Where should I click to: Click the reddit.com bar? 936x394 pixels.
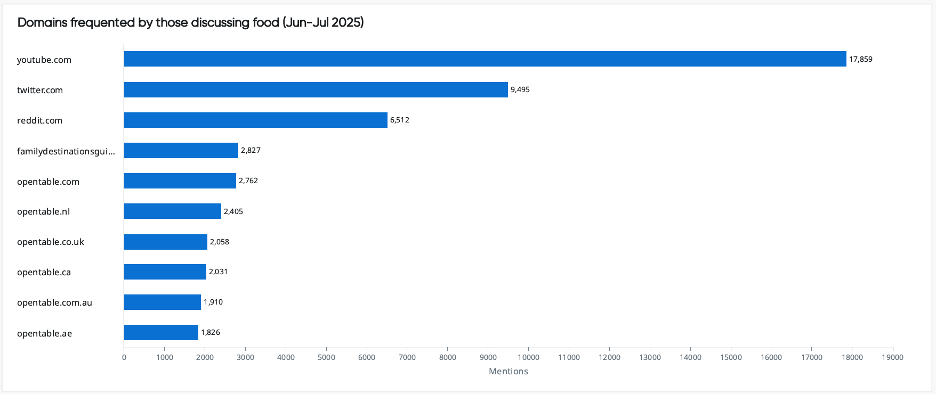(255, 120)
